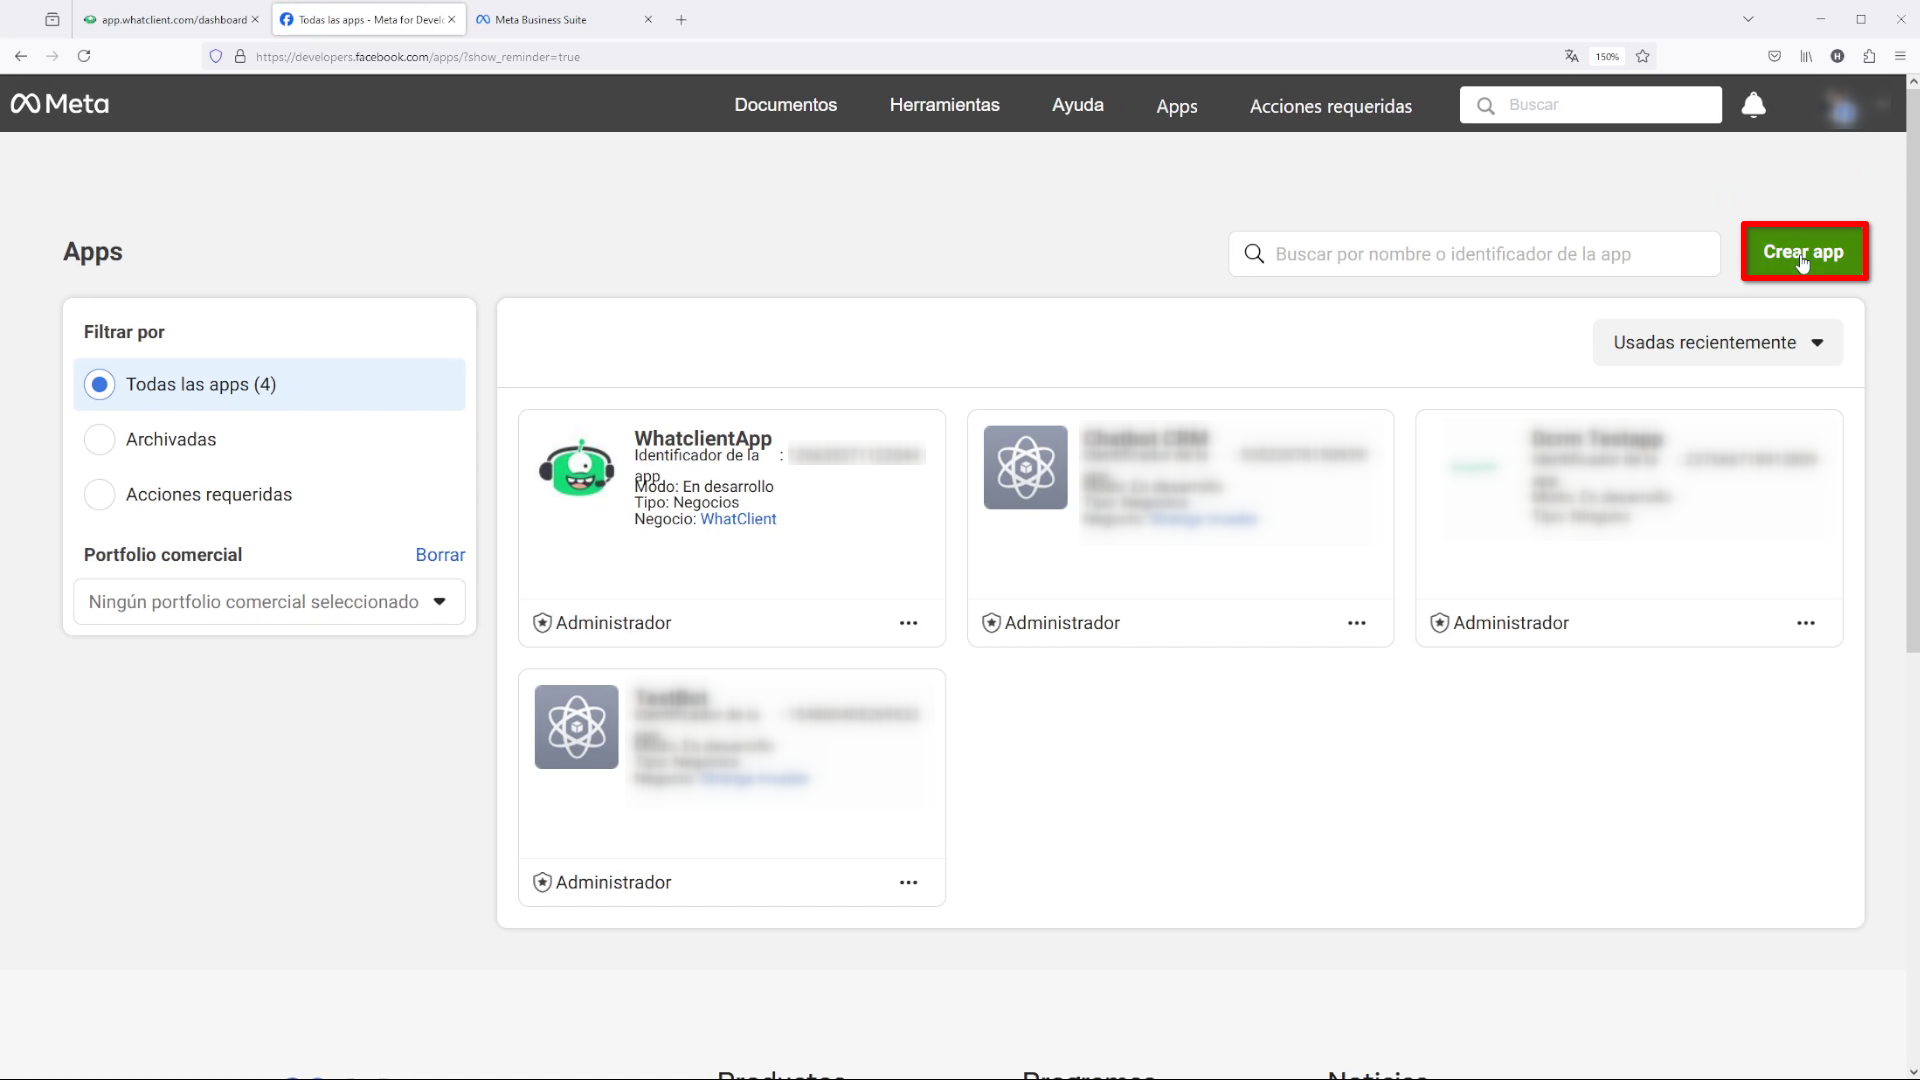Click the Modo: En desarrollo text on WhatclientApp
This screenshot has height=1080, width=1920.
click(704, 487)
